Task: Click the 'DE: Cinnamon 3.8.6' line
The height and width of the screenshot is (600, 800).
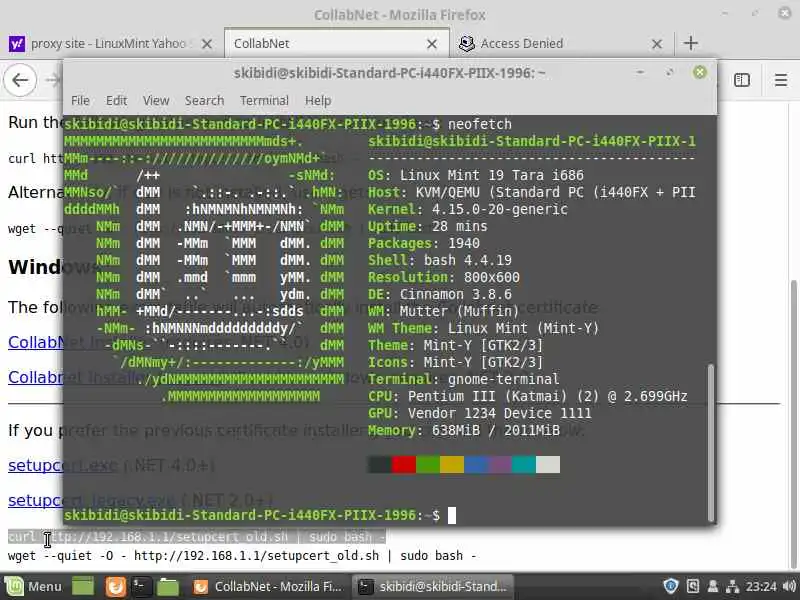Action: click(x=440, y=294)
